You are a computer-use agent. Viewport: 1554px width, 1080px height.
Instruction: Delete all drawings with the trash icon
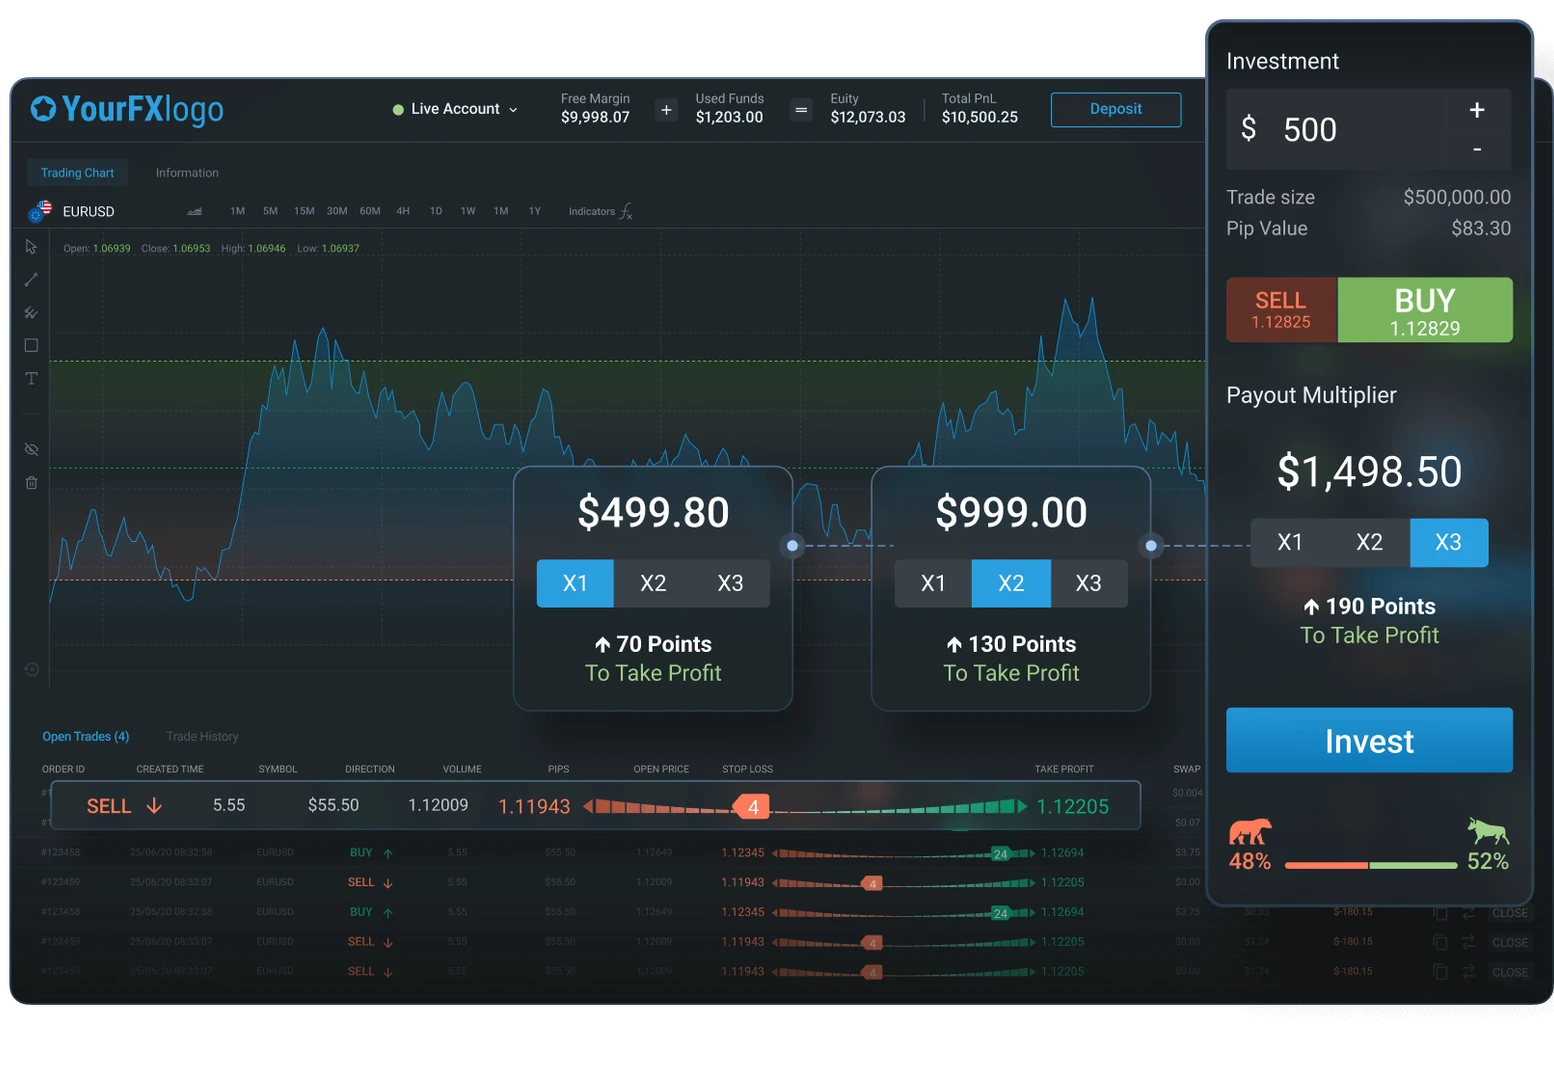(31, 482)
